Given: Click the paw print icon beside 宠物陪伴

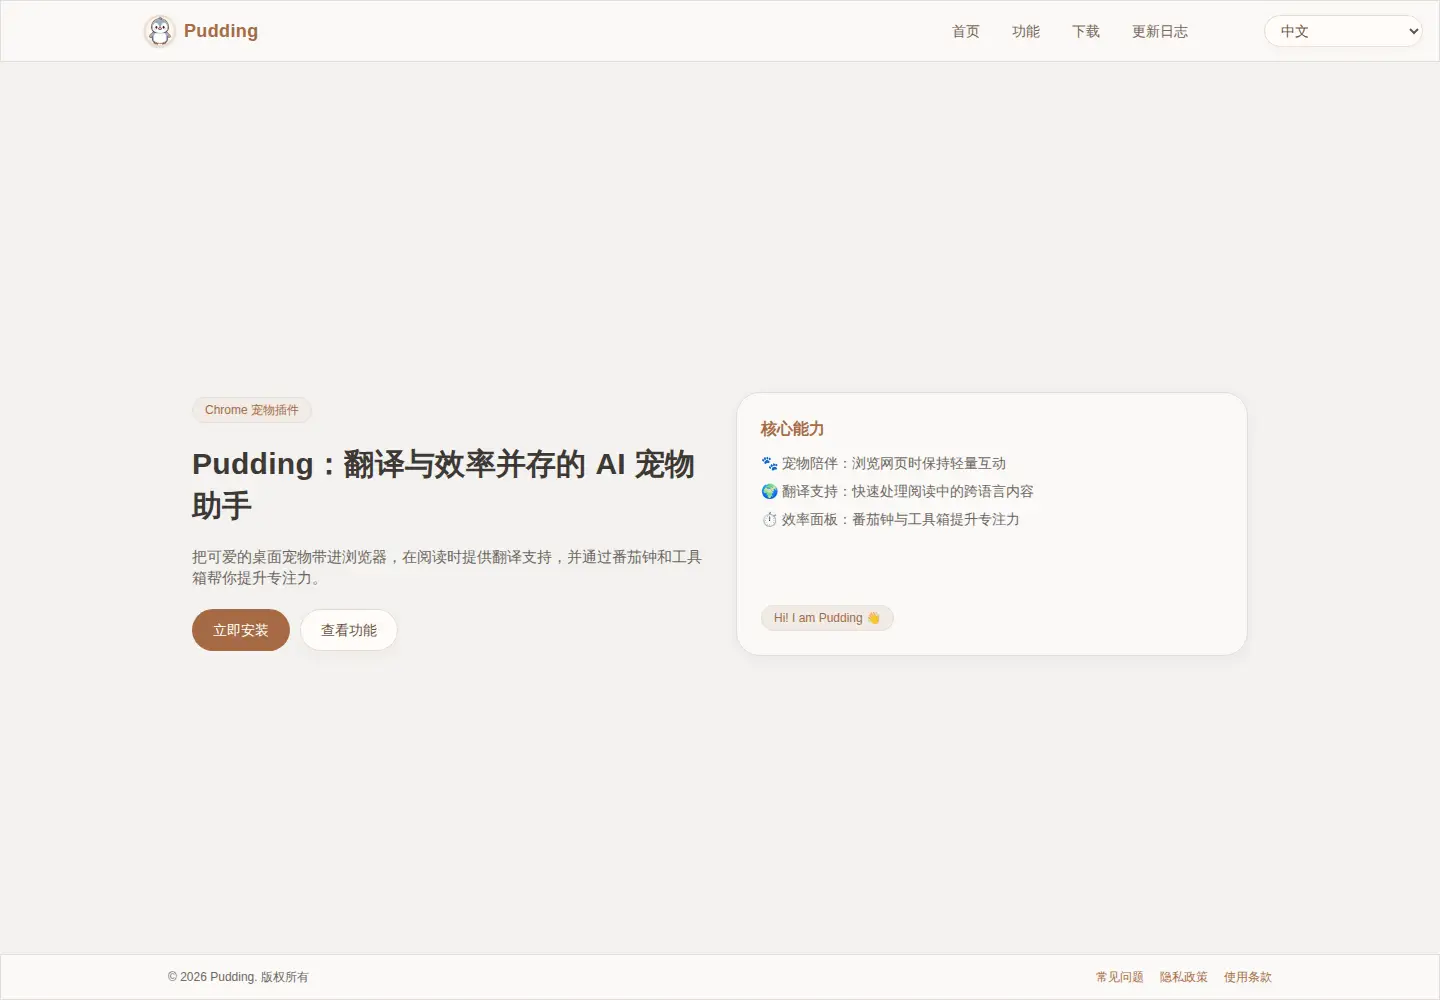Looking at the screenshot, I should [769, 463].
